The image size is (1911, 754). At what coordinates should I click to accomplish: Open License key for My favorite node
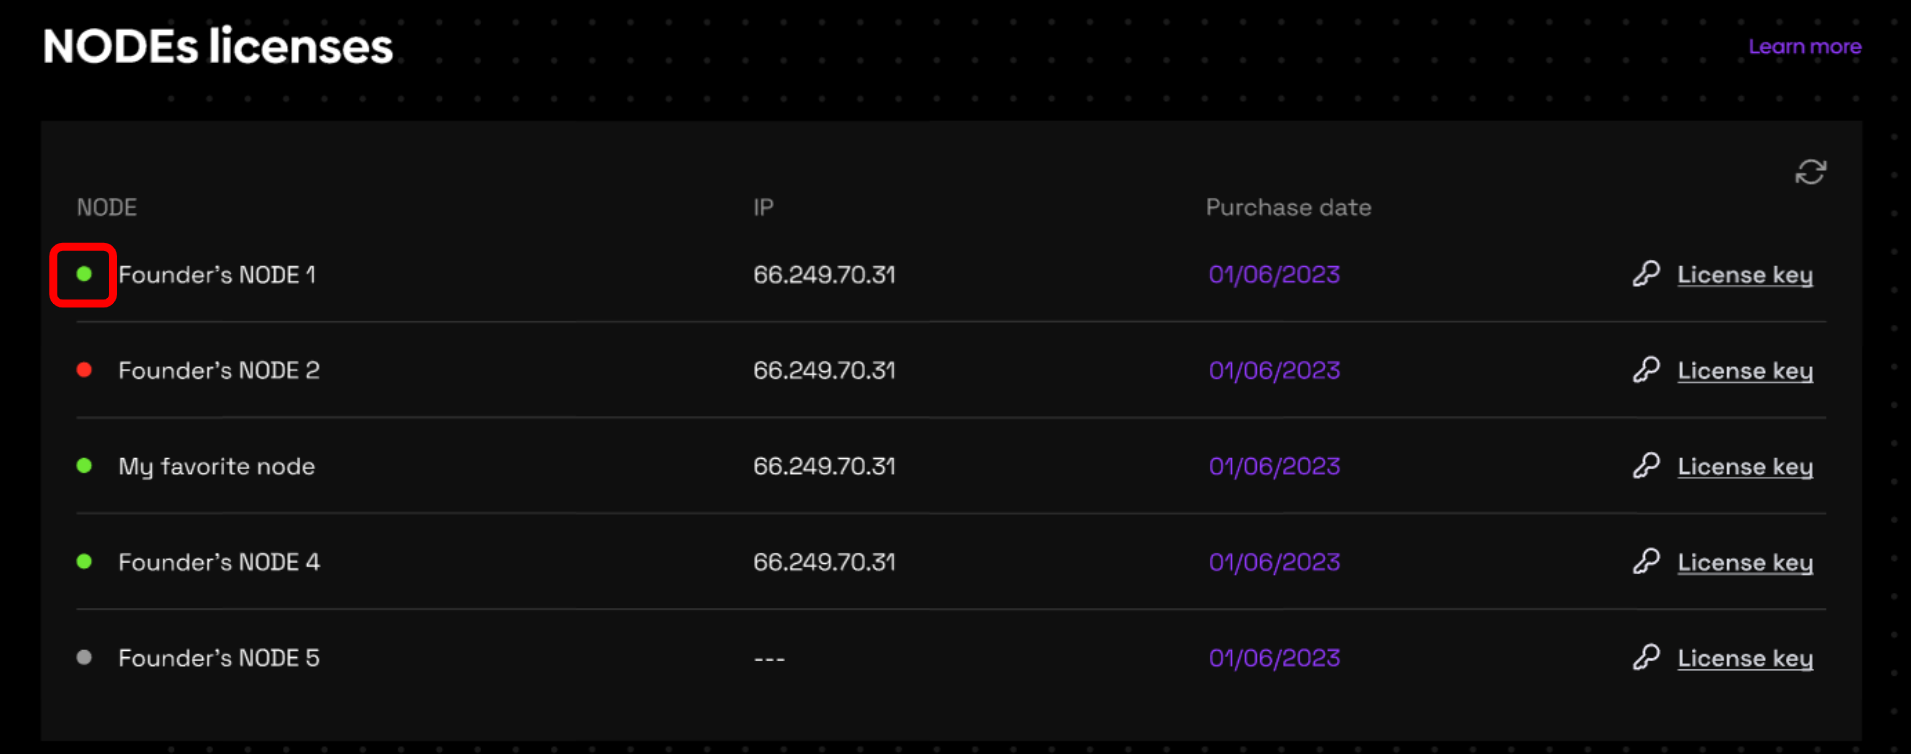click(x=1744, y=467)
